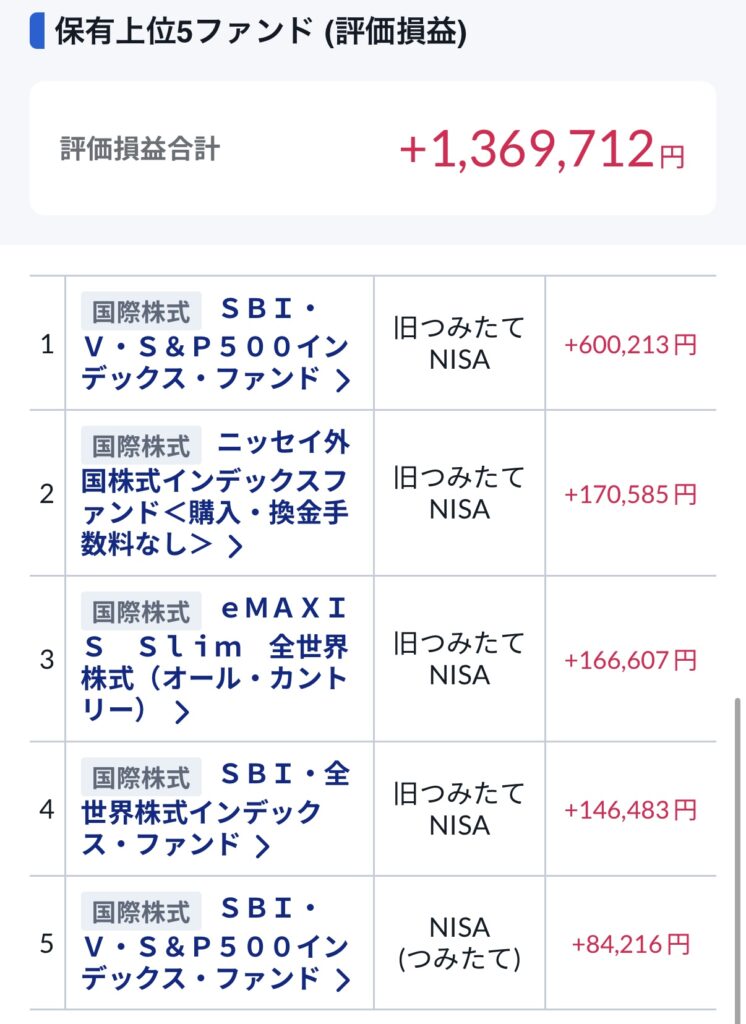Open the rank 1 SBI・V・S&P500 fund link

(x=215, y=346)
